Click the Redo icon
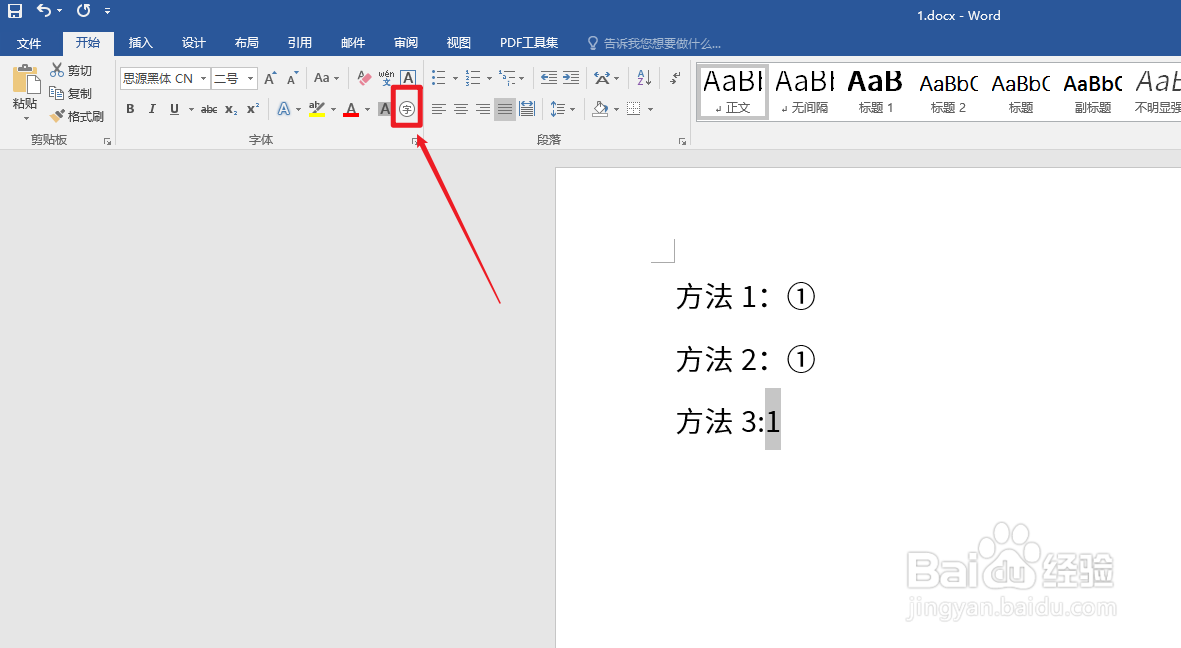The image size is (1181, 648). [84, 11]
